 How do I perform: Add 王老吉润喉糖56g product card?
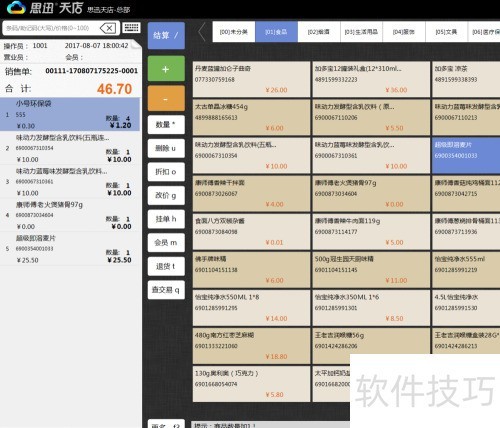point(371,341)
